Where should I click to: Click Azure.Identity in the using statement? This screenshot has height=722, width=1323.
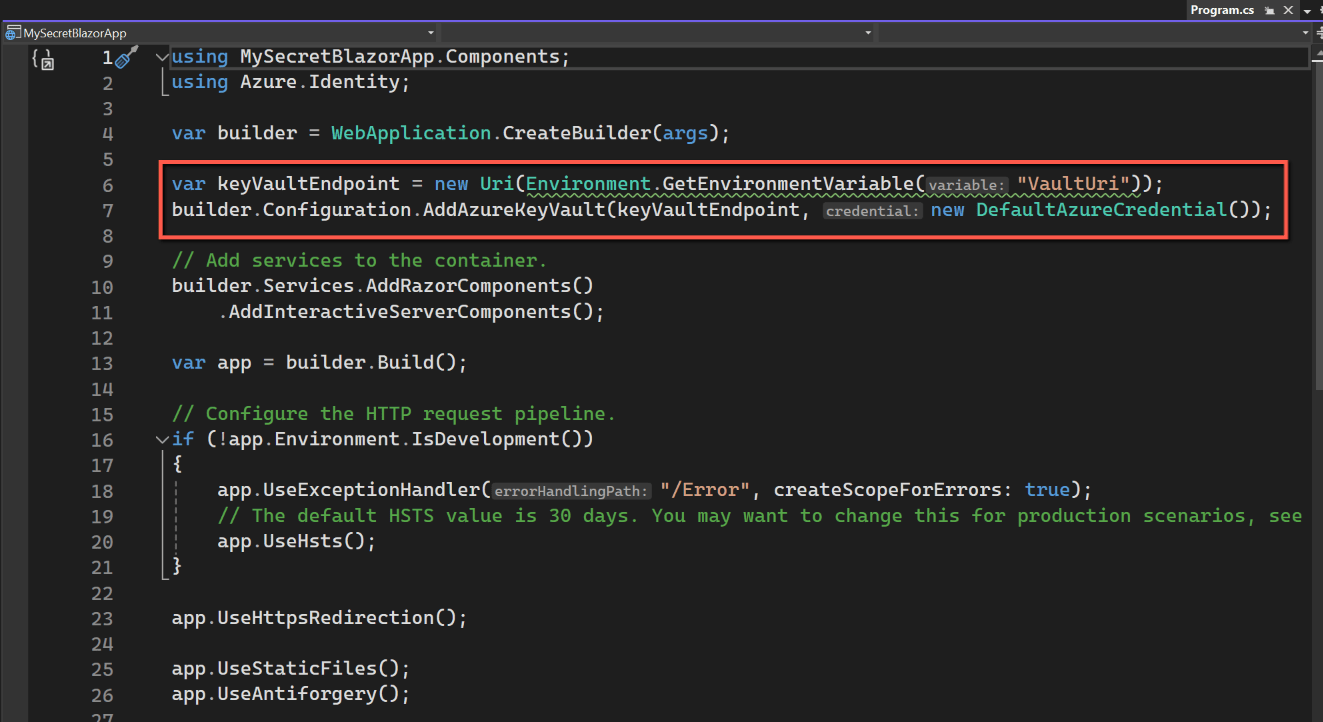320,82
